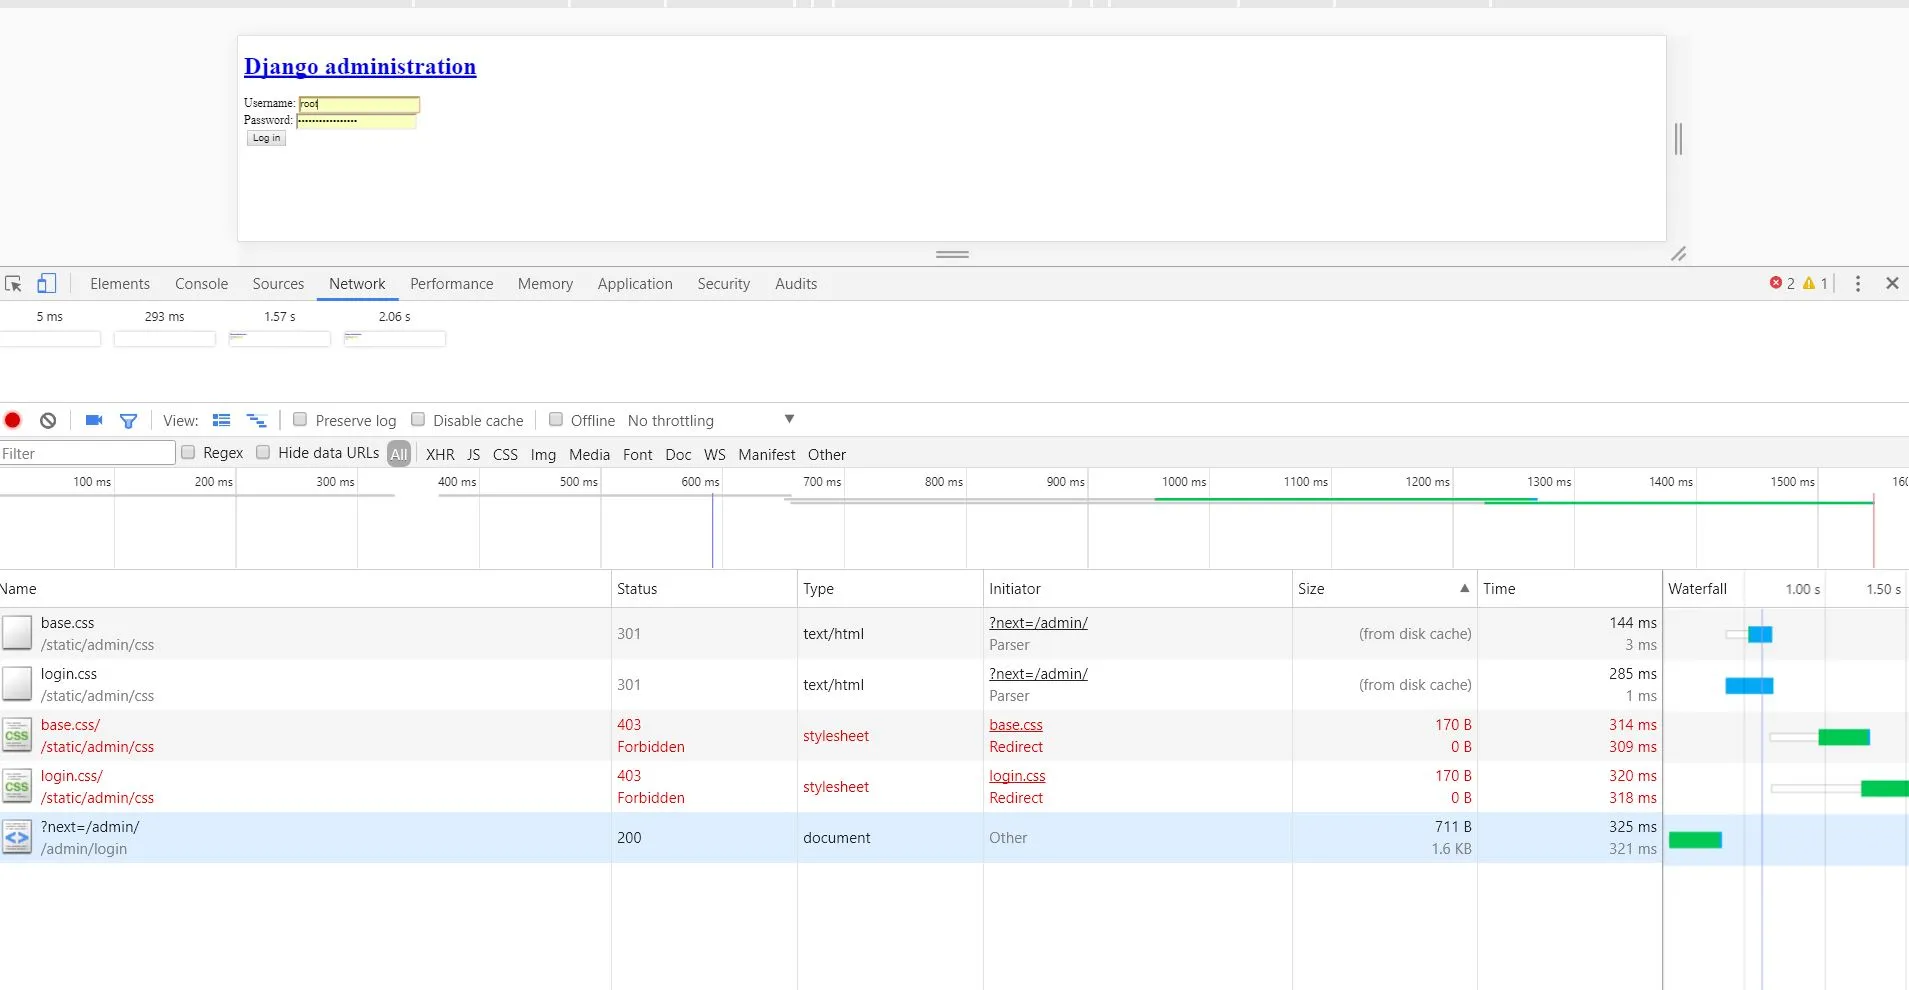Open the DevTools three-dot menu
Image resolution: width=1909 pixels, height=990 pixels.
1858,284
